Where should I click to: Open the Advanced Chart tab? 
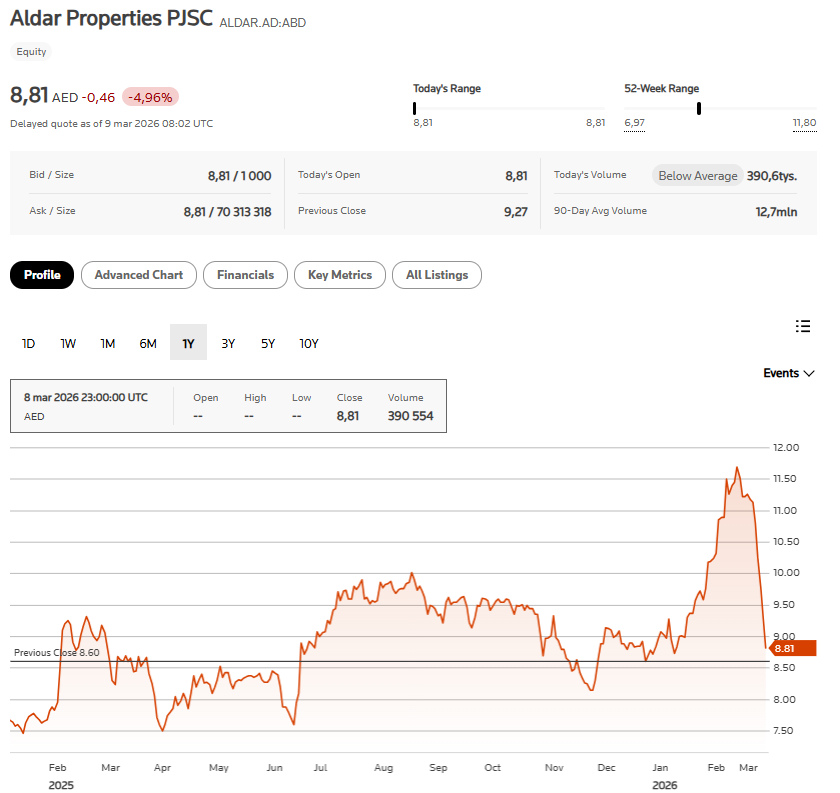click(x=138, y=275)
